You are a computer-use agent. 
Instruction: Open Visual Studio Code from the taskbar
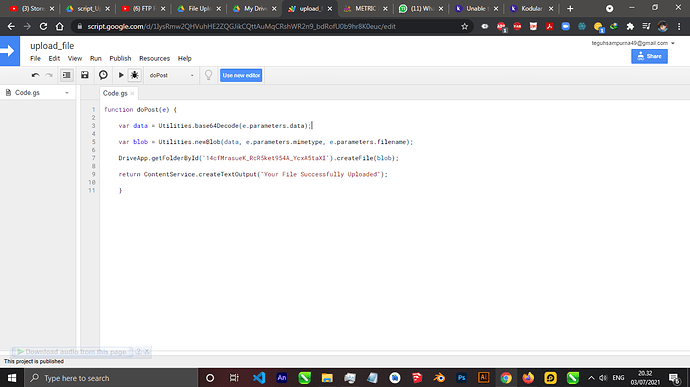(259, 378)
